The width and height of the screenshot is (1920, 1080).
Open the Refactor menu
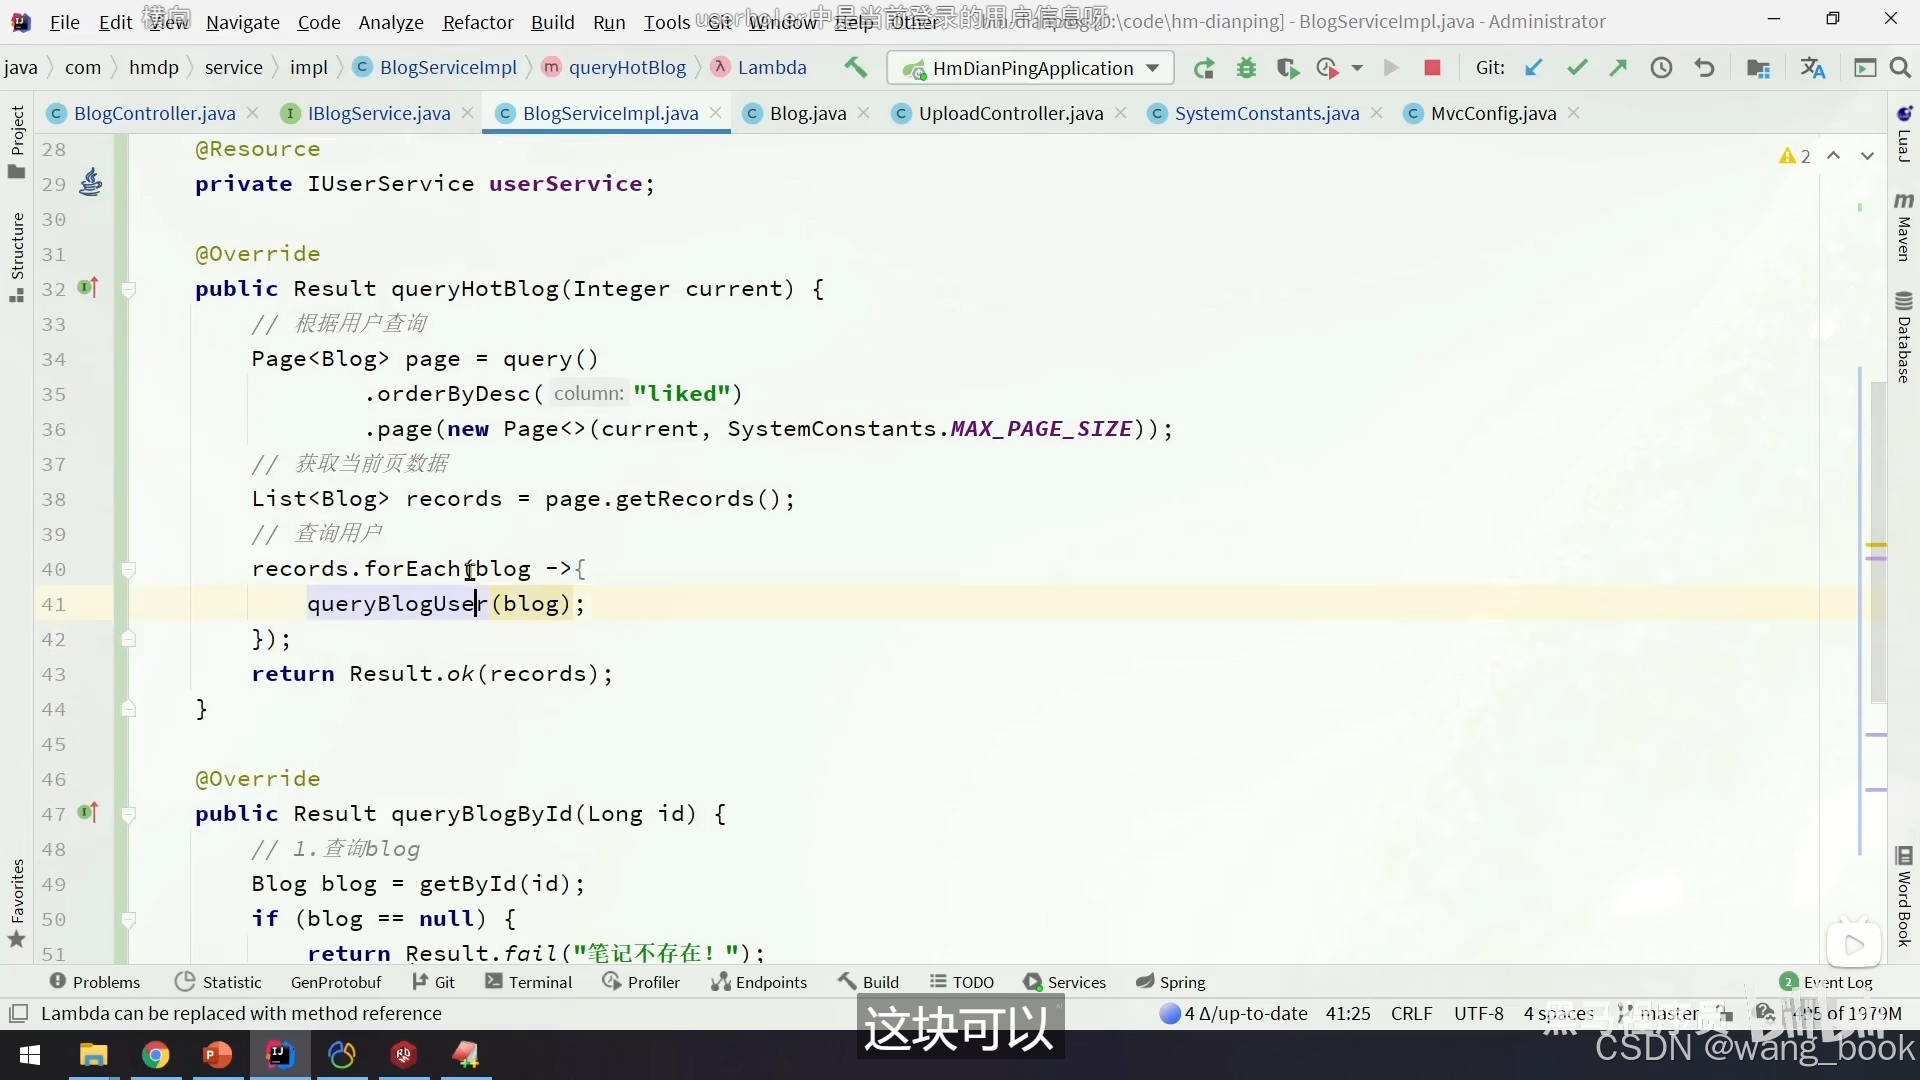tap(478, 22)
